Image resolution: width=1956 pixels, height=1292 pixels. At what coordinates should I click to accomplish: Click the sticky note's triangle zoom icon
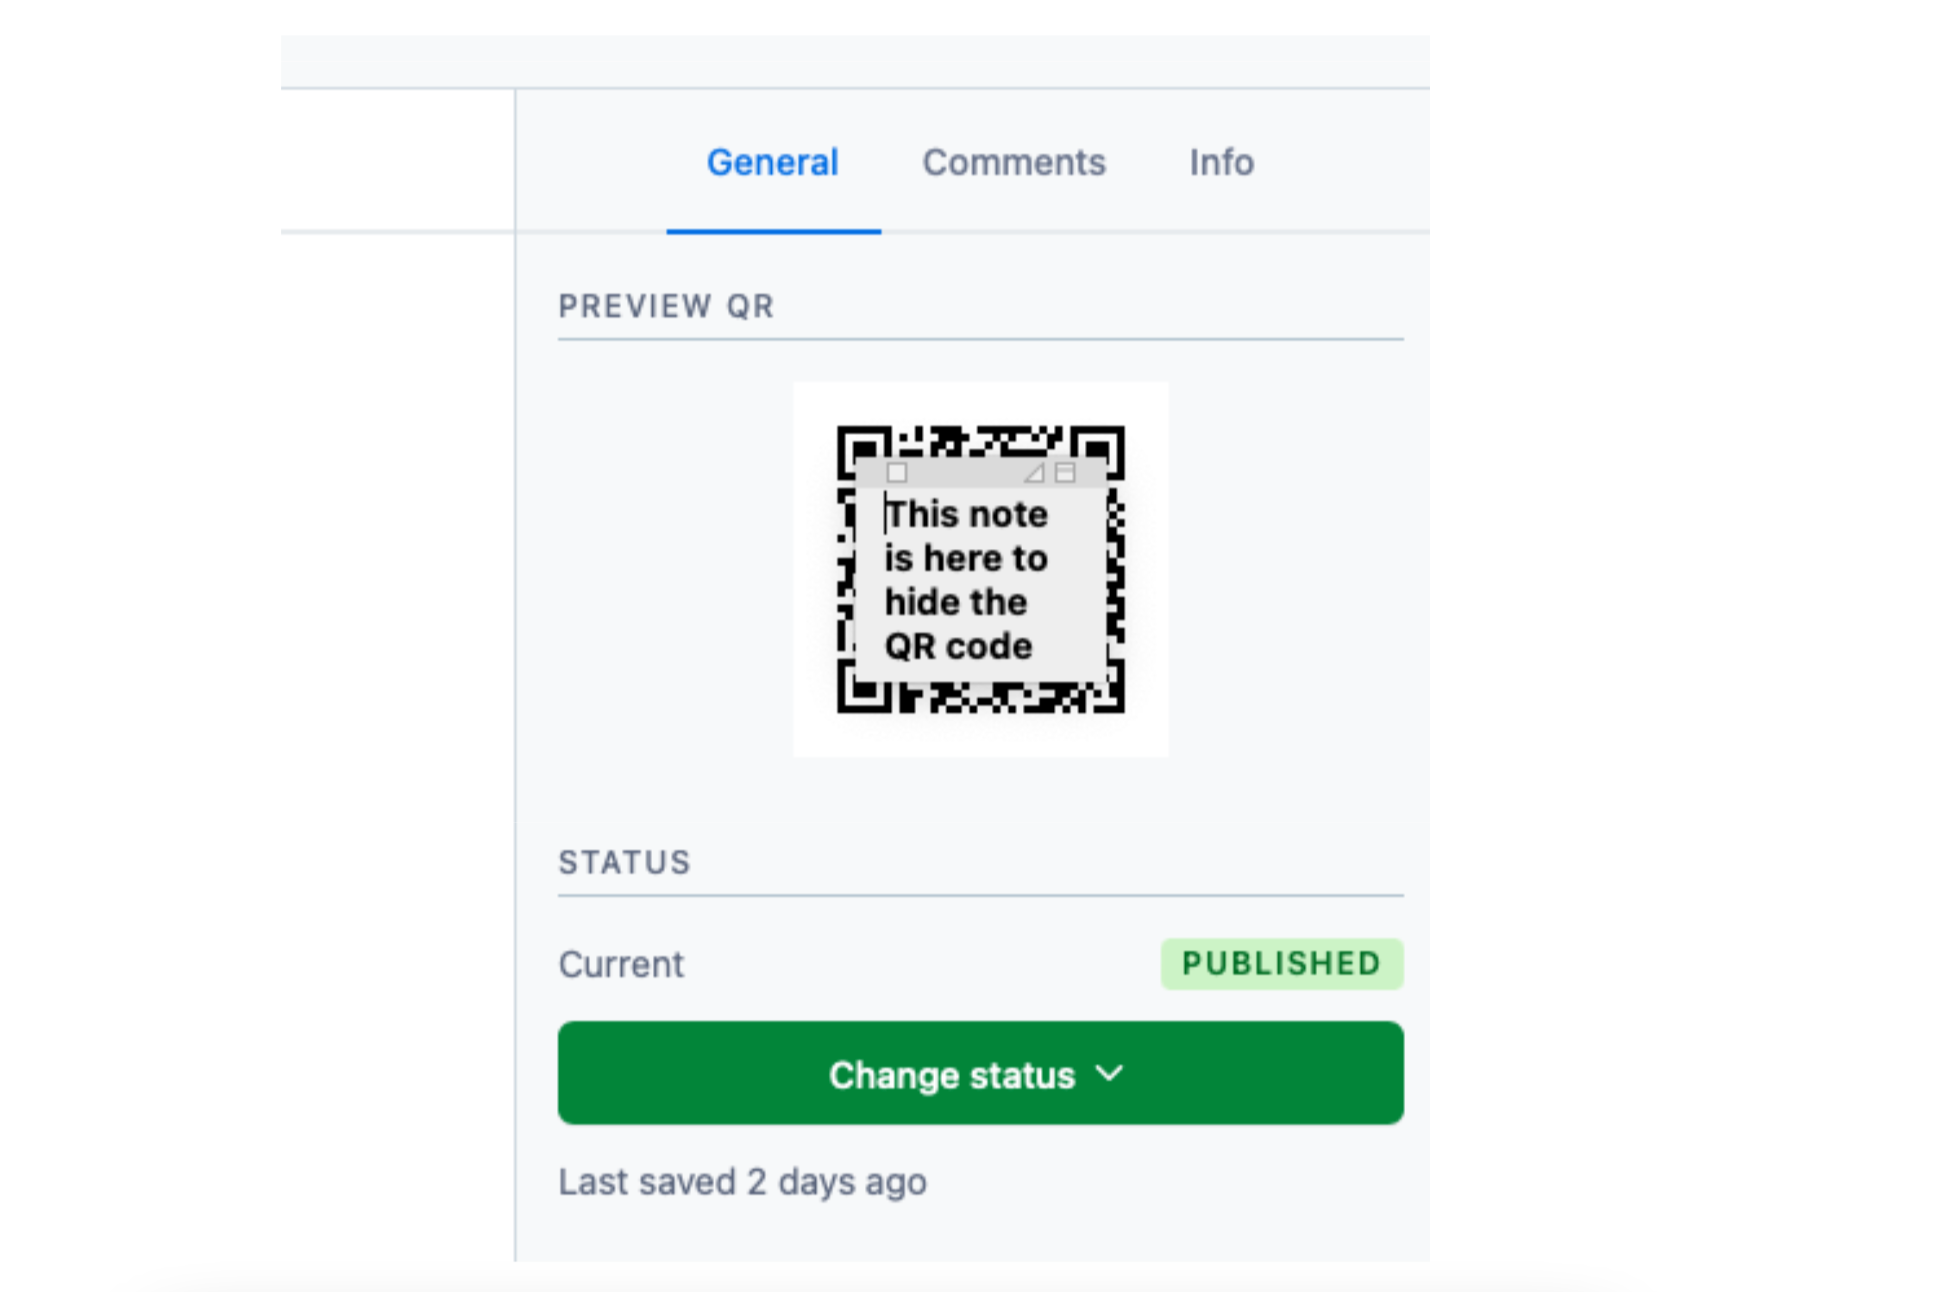pyautogui.click(x=1035, y=473)
